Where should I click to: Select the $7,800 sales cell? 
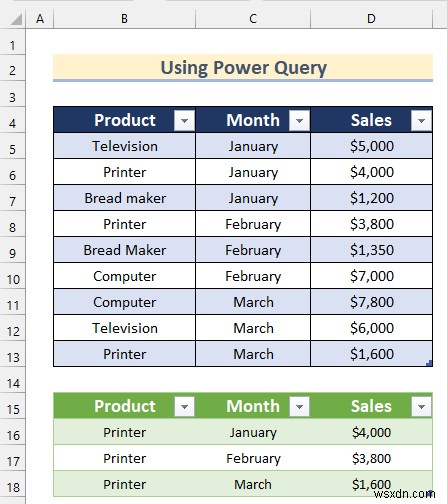372,302
